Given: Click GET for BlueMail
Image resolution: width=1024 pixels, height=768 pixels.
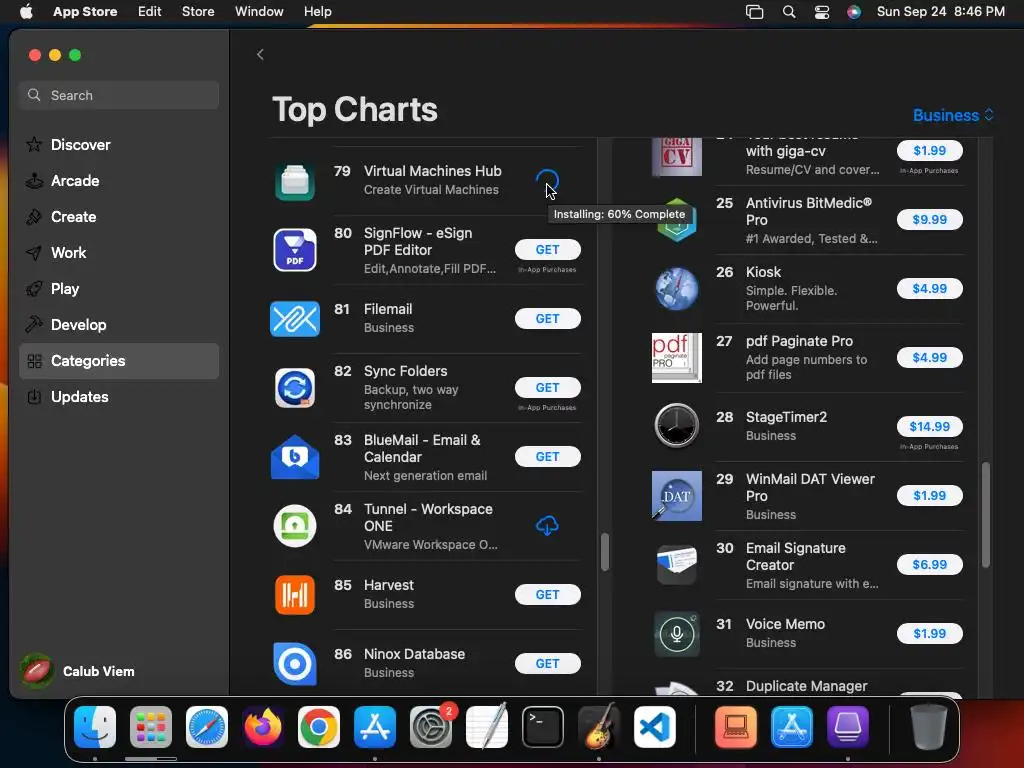Looking at the screenshot, I should coord(547,456).
